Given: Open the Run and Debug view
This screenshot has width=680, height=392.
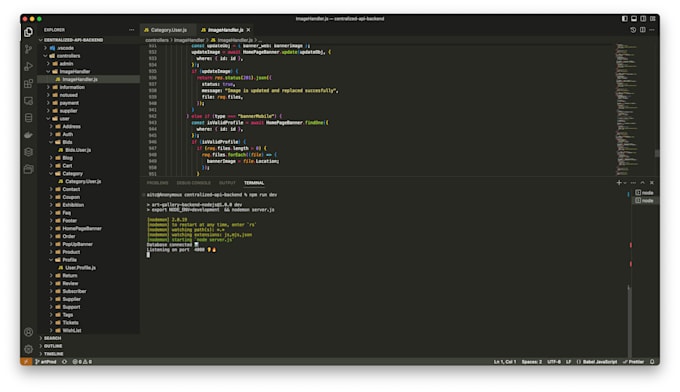Looking at the screenshot, I should 29,66.
